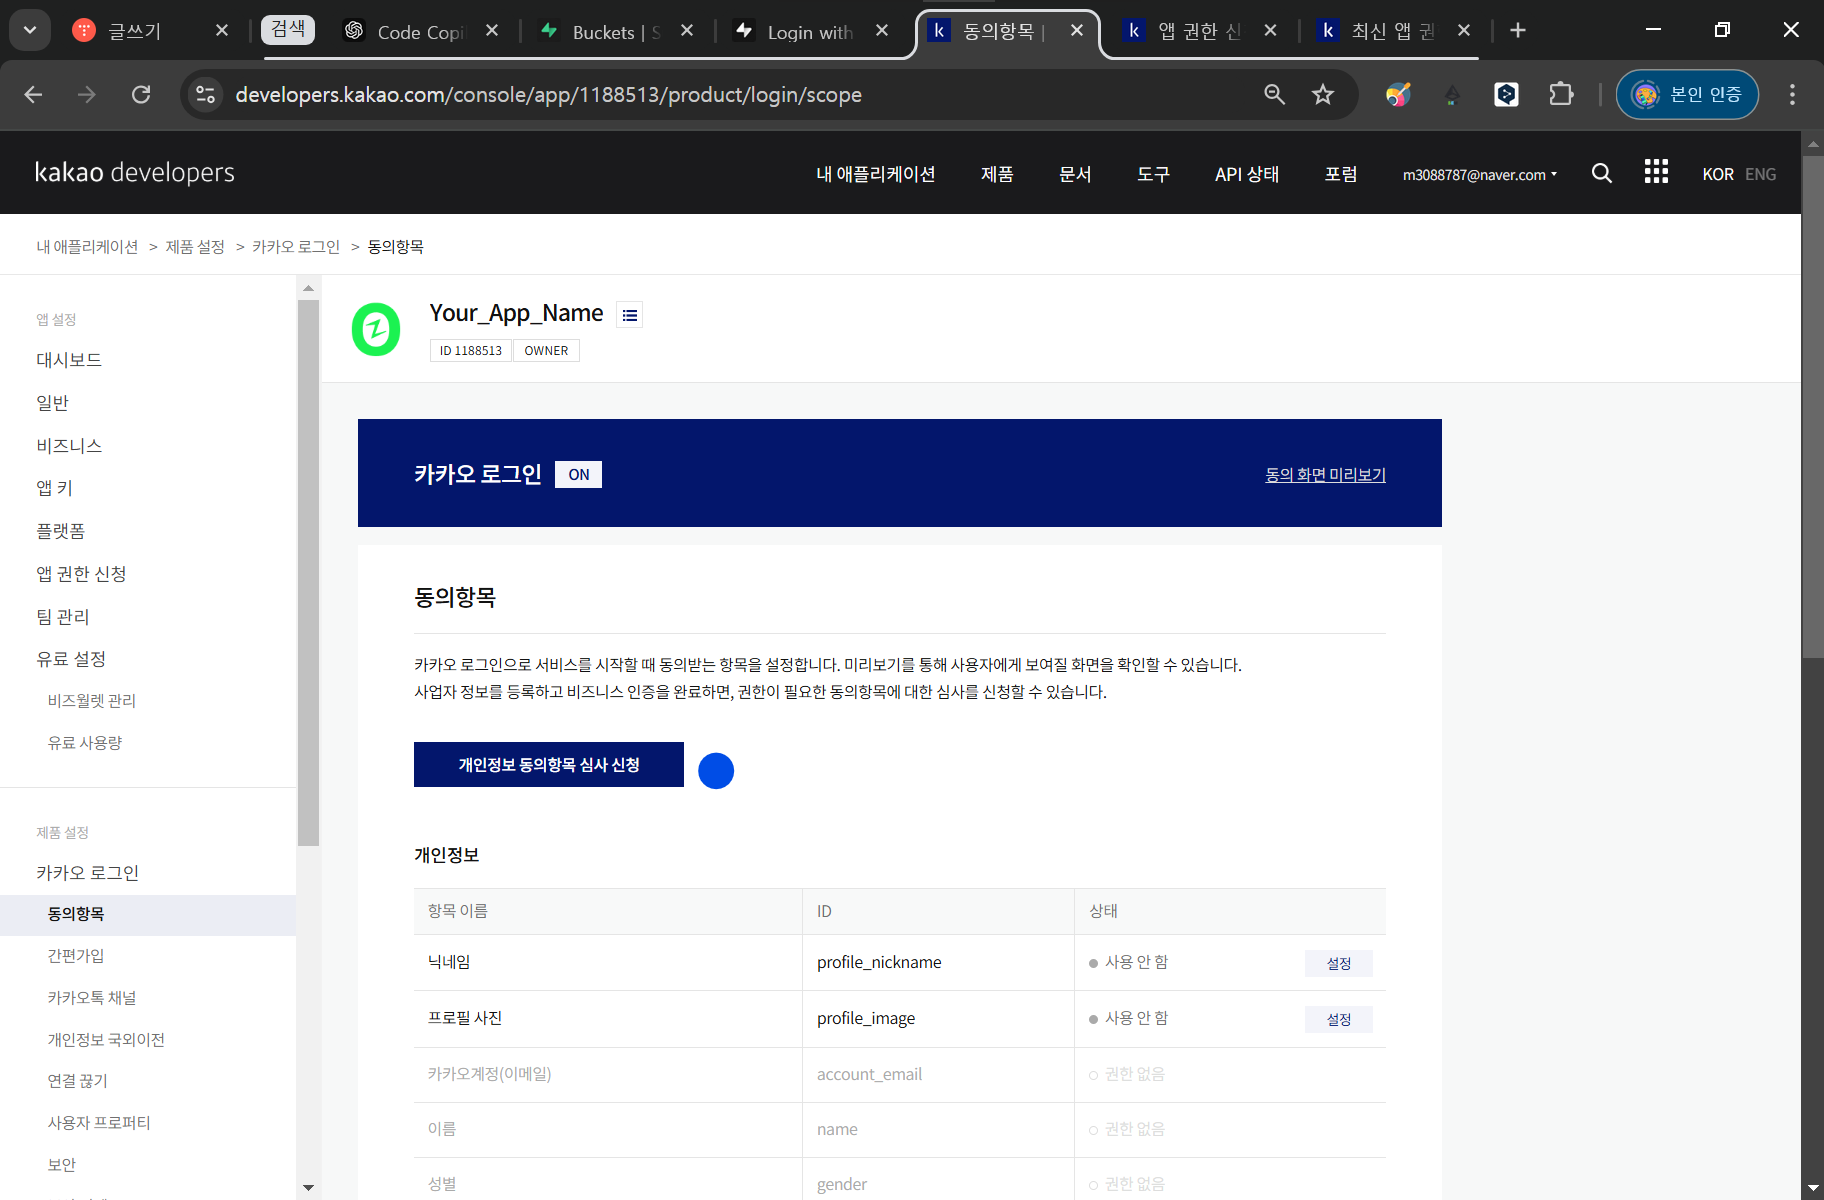
Task: Click the dark triangle extension icon
Action: pos(1452,95)
